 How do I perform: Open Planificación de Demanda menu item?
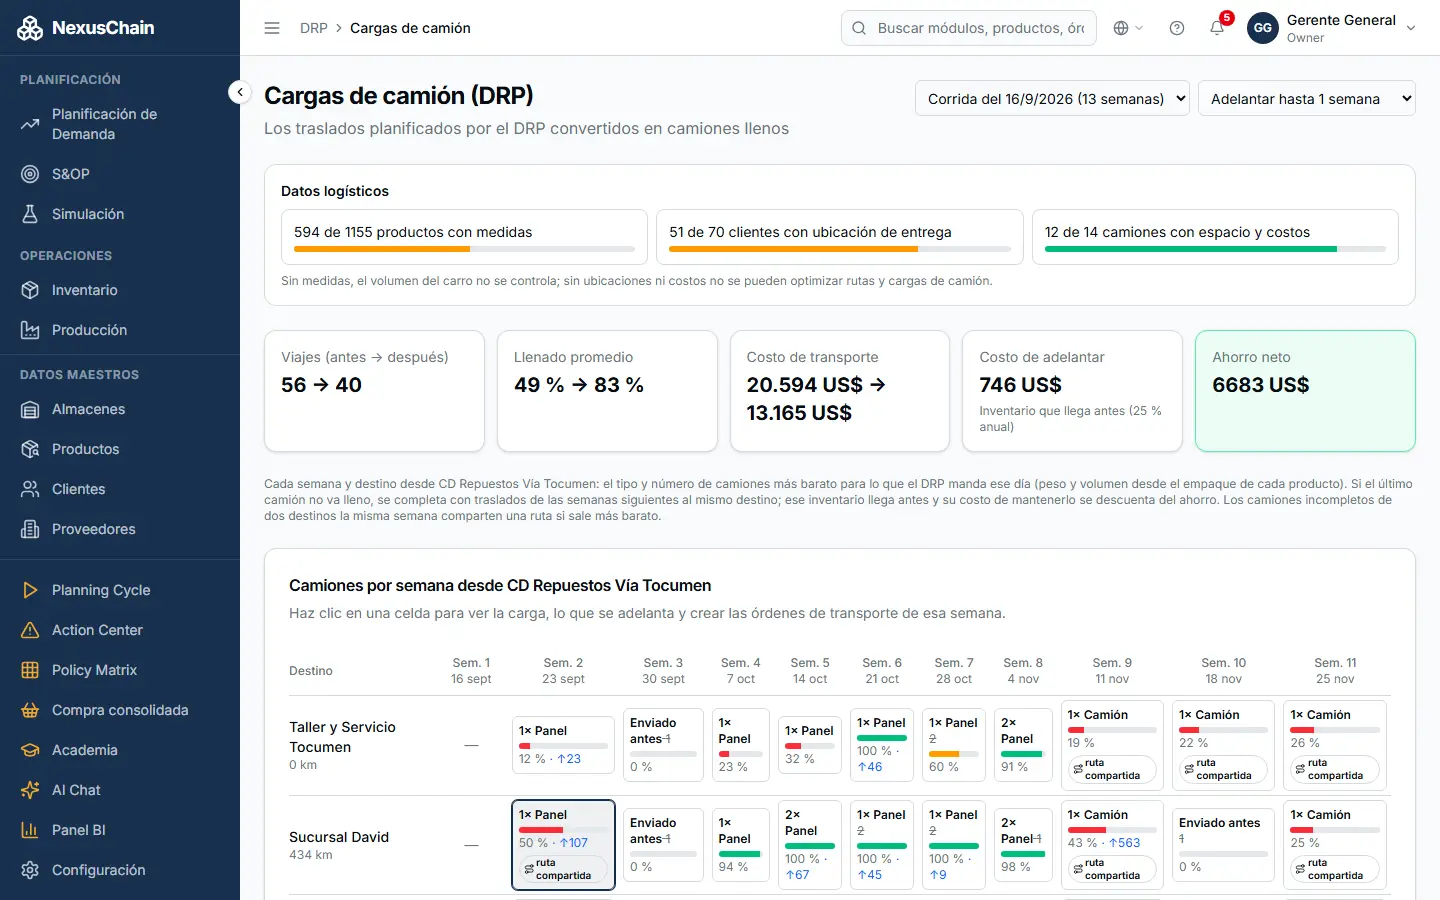[120, 124]
